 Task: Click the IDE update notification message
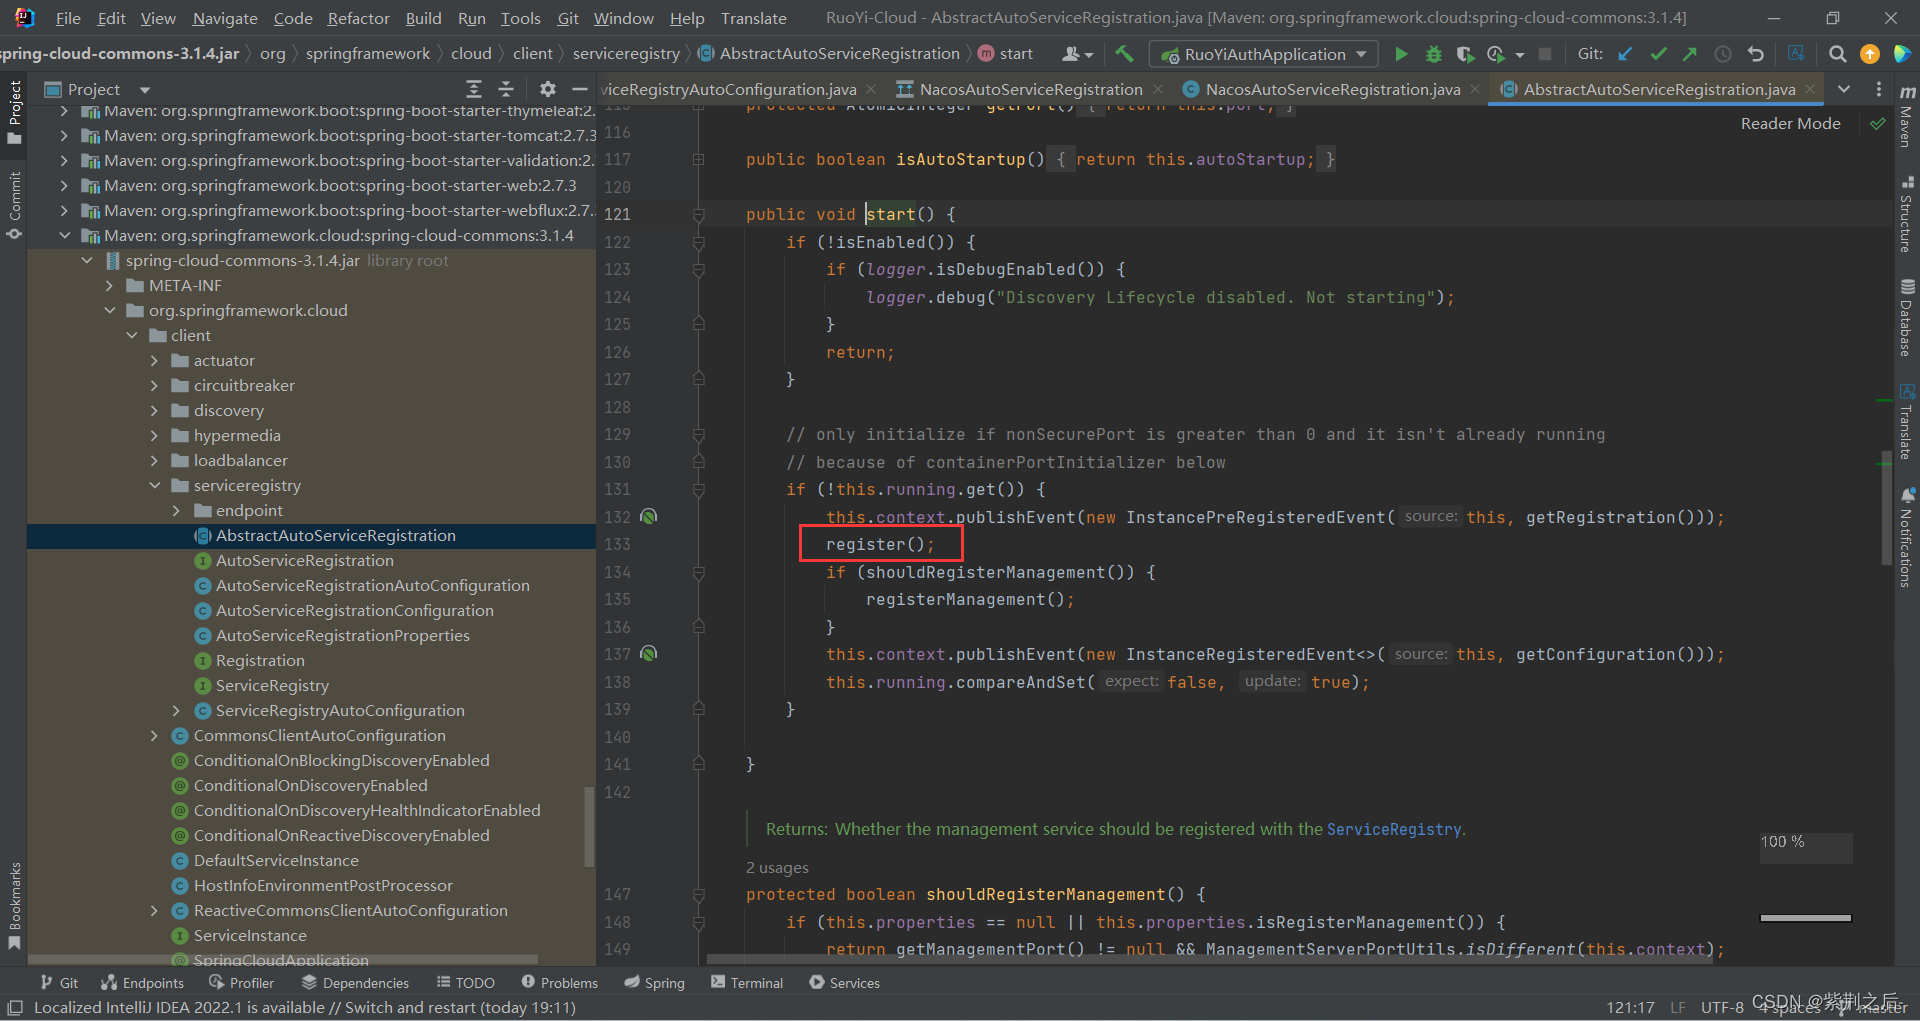tap(304, 1008)
